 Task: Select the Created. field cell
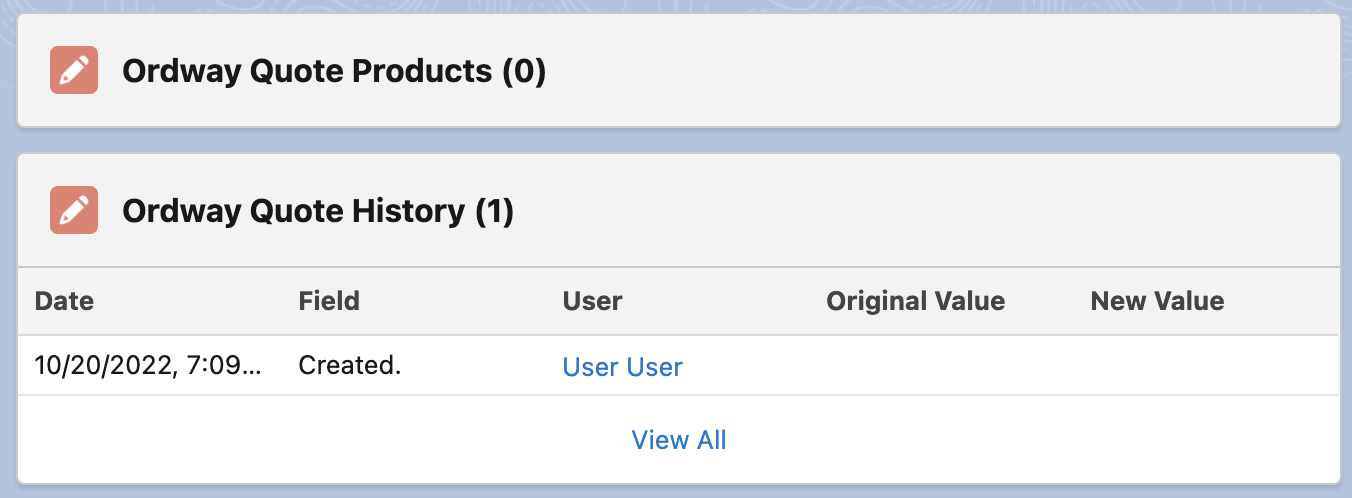[349, 366]
